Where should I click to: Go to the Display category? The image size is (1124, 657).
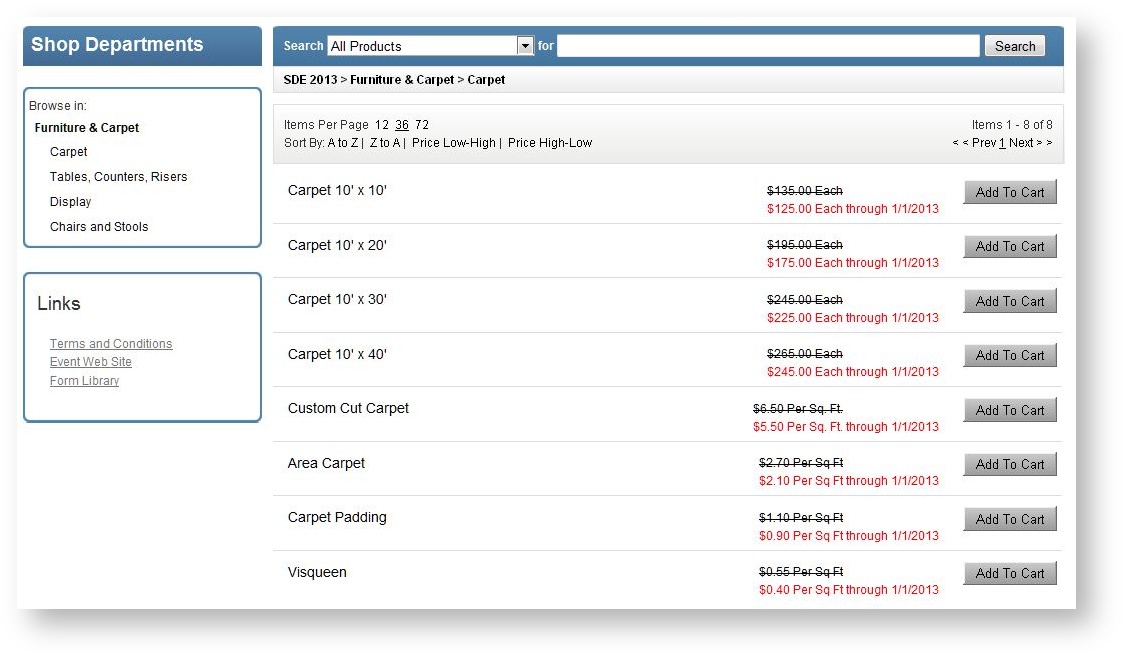pyautogui.click(x=70, y=202)
